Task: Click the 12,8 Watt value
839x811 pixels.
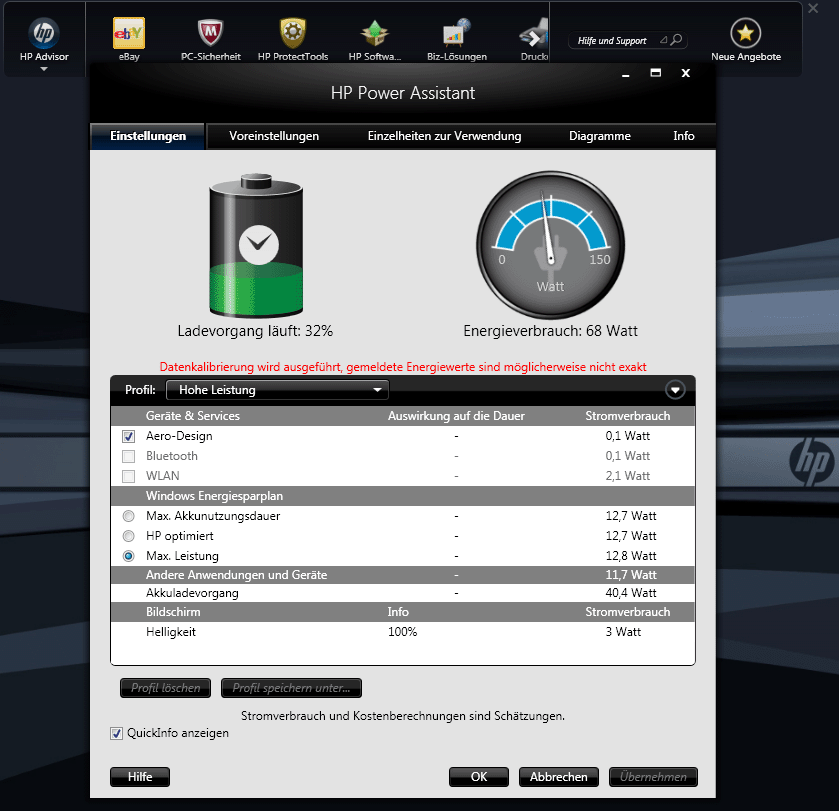Action: tap(631, 556)
